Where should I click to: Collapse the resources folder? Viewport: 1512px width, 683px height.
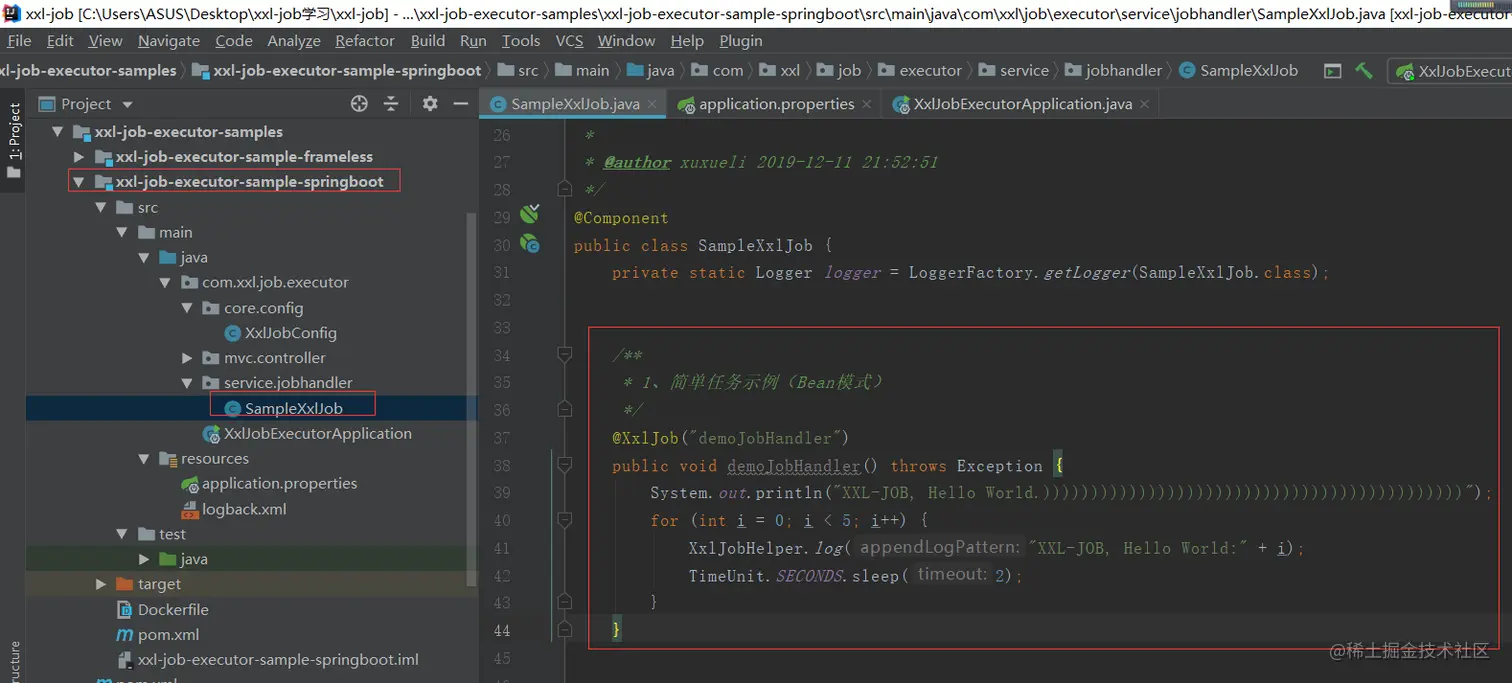(x=144, y=459)
